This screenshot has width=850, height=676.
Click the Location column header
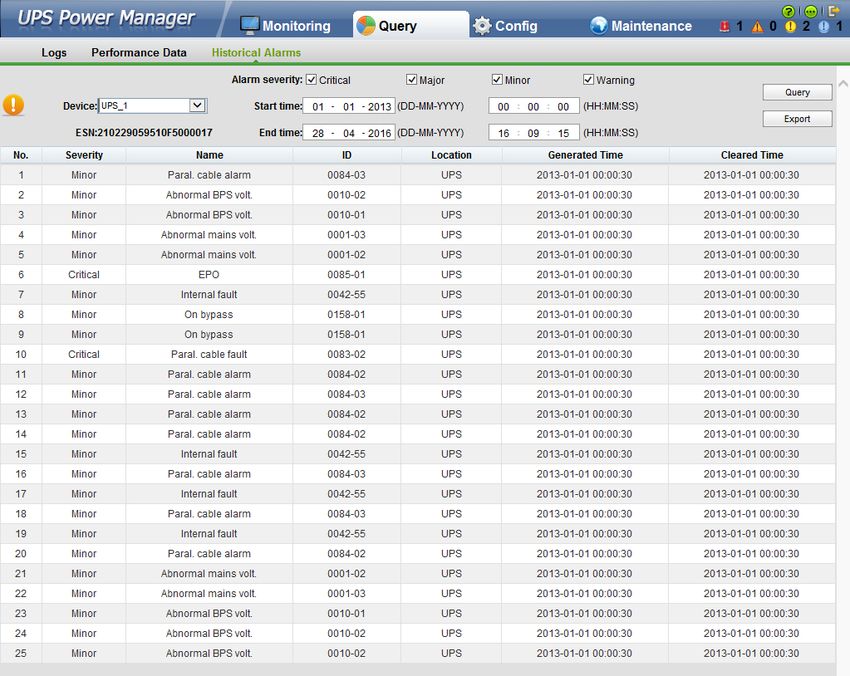[451, 155]
